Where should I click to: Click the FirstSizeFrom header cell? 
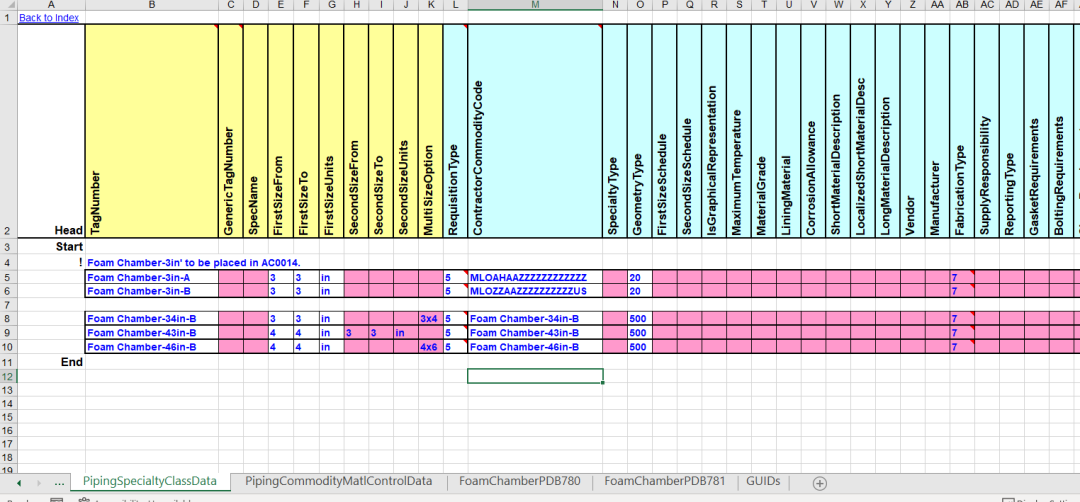tap(280, 132)
